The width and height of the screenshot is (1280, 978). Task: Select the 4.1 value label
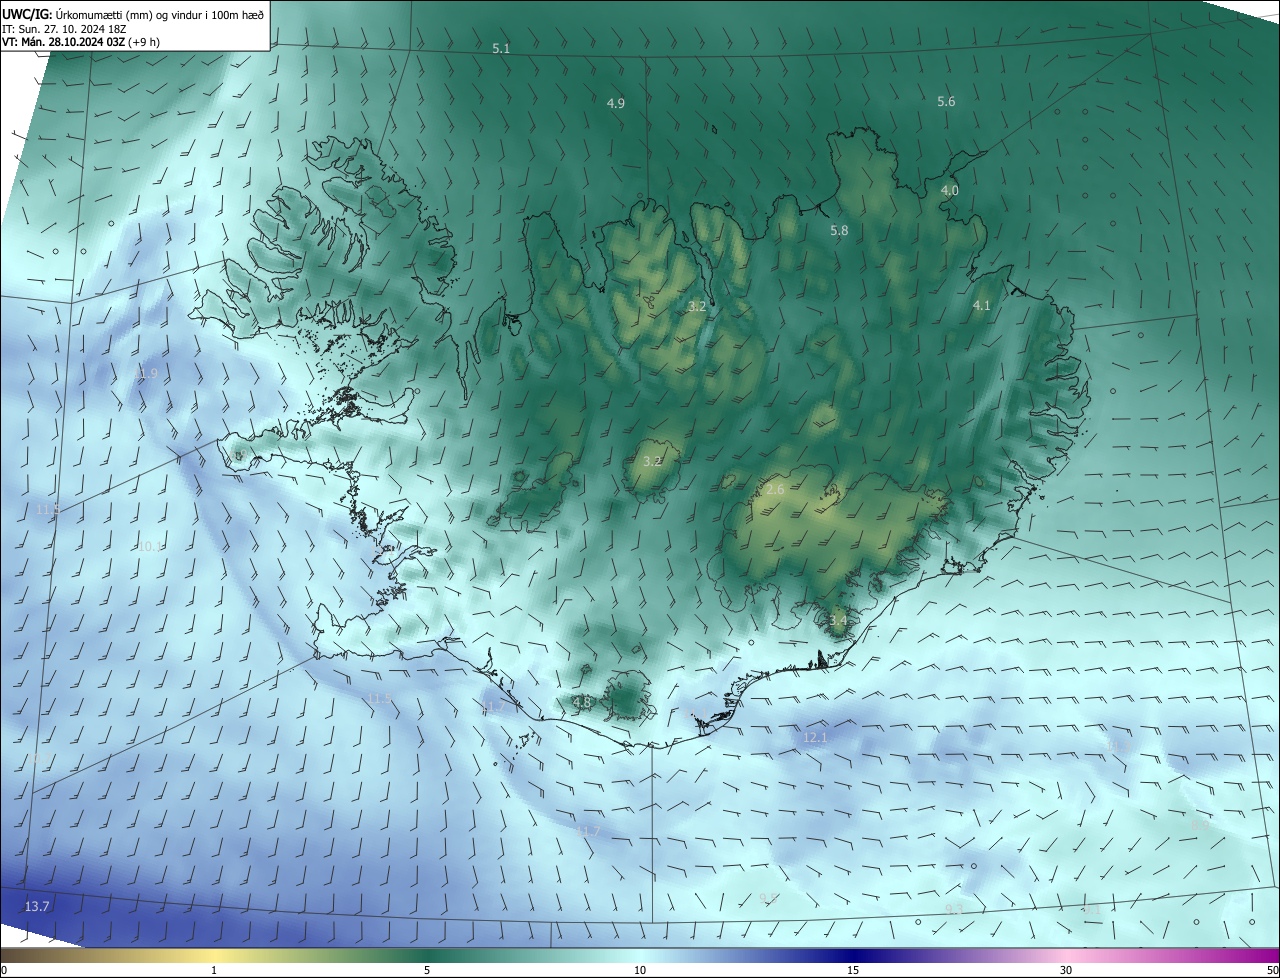point(981,305)
